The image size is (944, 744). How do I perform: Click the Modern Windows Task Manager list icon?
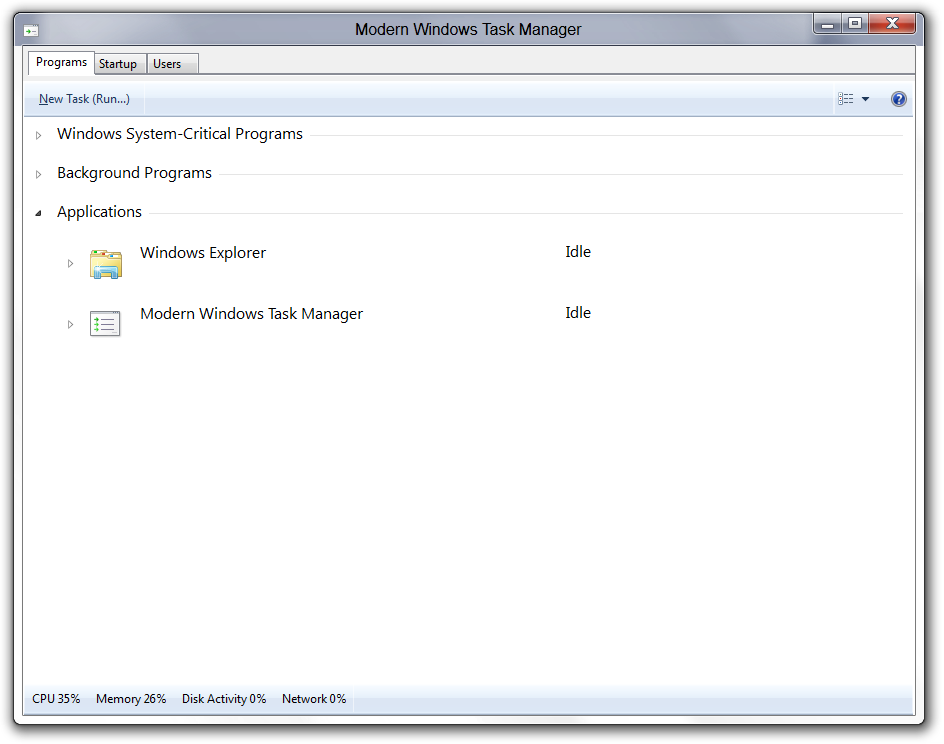105,323
